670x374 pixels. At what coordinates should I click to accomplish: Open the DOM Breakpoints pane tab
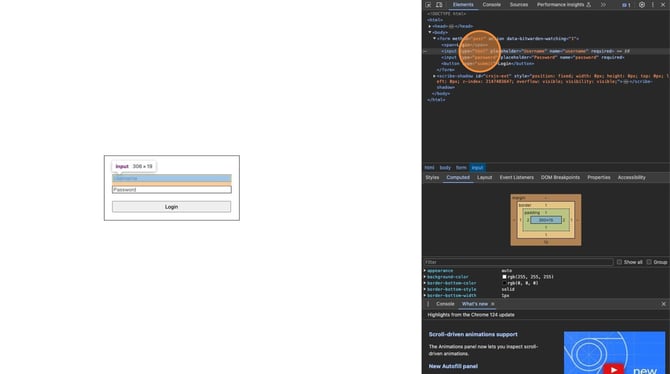(x=560, y=177)
